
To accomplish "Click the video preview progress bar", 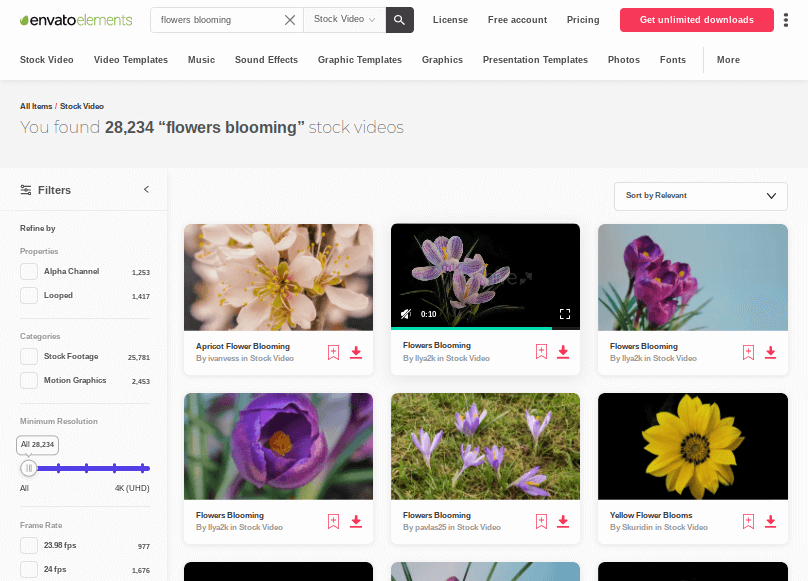I will (485, 328).
